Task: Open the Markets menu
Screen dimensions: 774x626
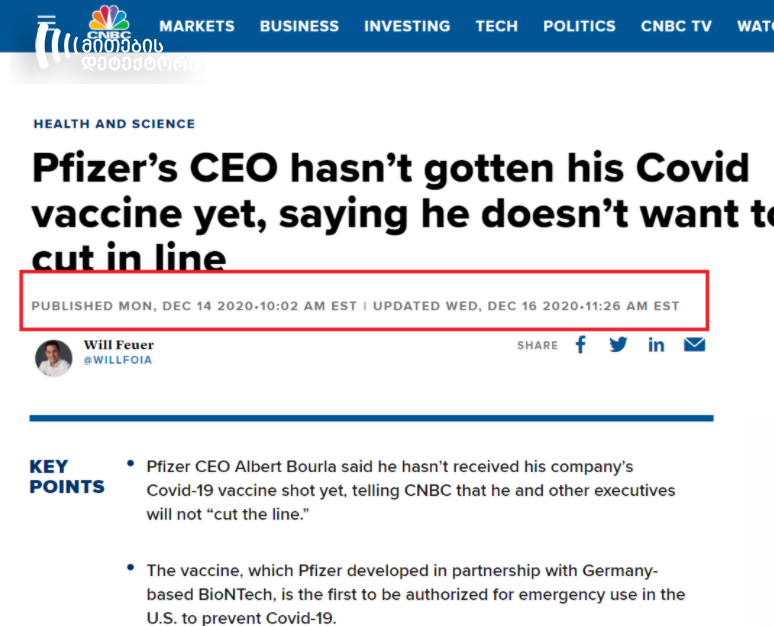Action: 197,26
